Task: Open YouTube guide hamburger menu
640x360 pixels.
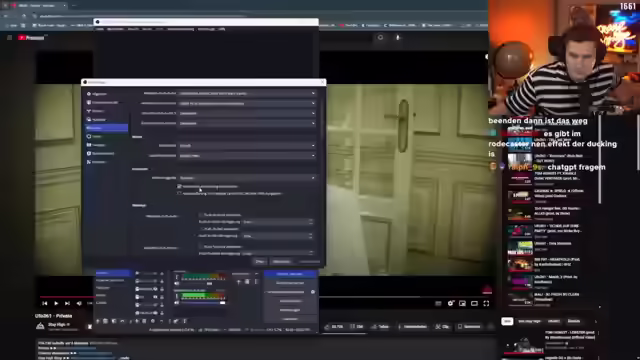Action: point(9,38)
